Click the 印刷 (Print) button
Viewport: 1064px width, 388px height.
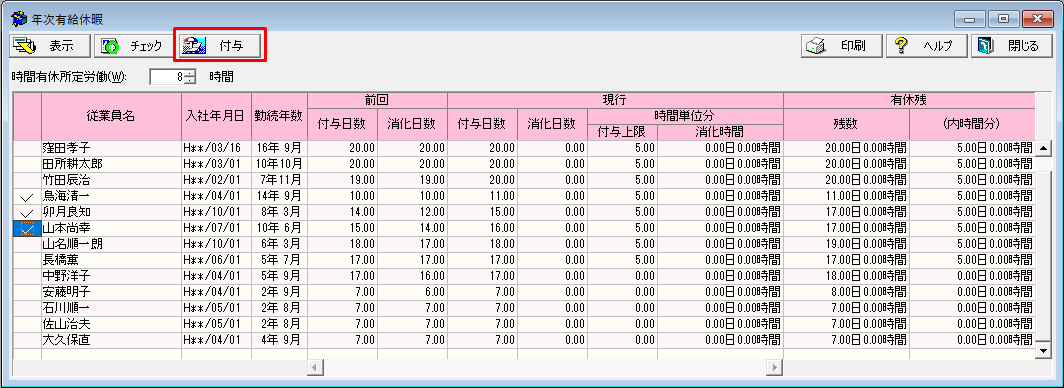[x=842, y=46]
